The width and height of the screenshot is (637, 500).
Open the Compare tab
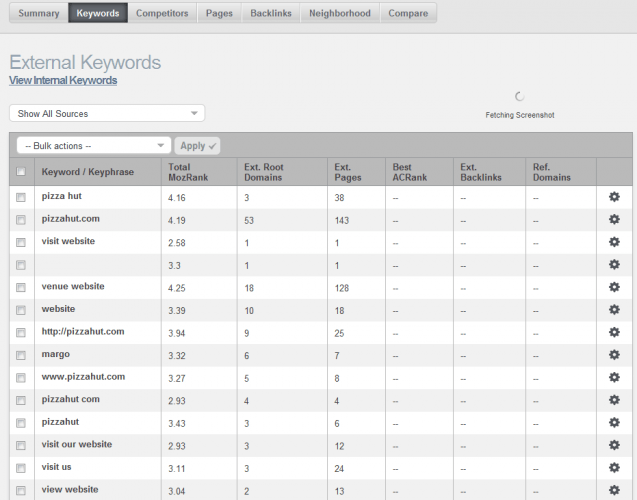pyautogui.click(x=408, y=13)
